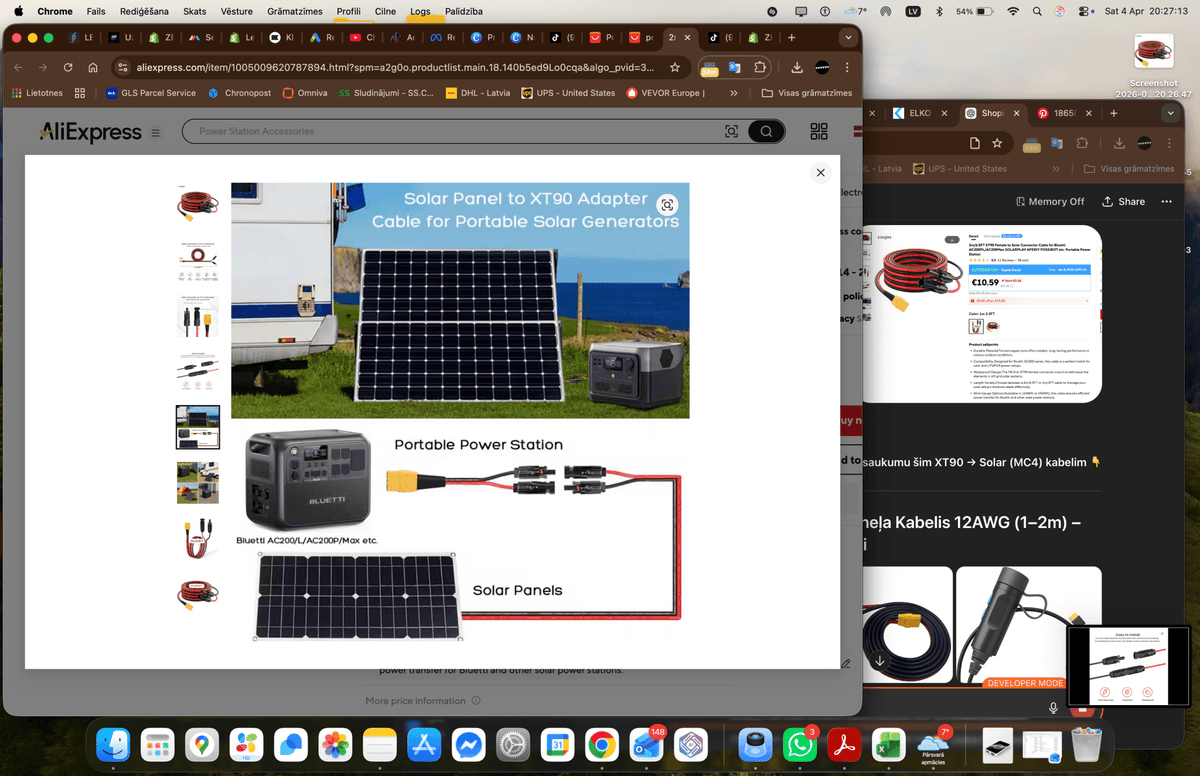Image resolution: width=1200 pixels, height=776 pixels.
Task: Click the AliExpress logo
Action: [x=90, y=131]
